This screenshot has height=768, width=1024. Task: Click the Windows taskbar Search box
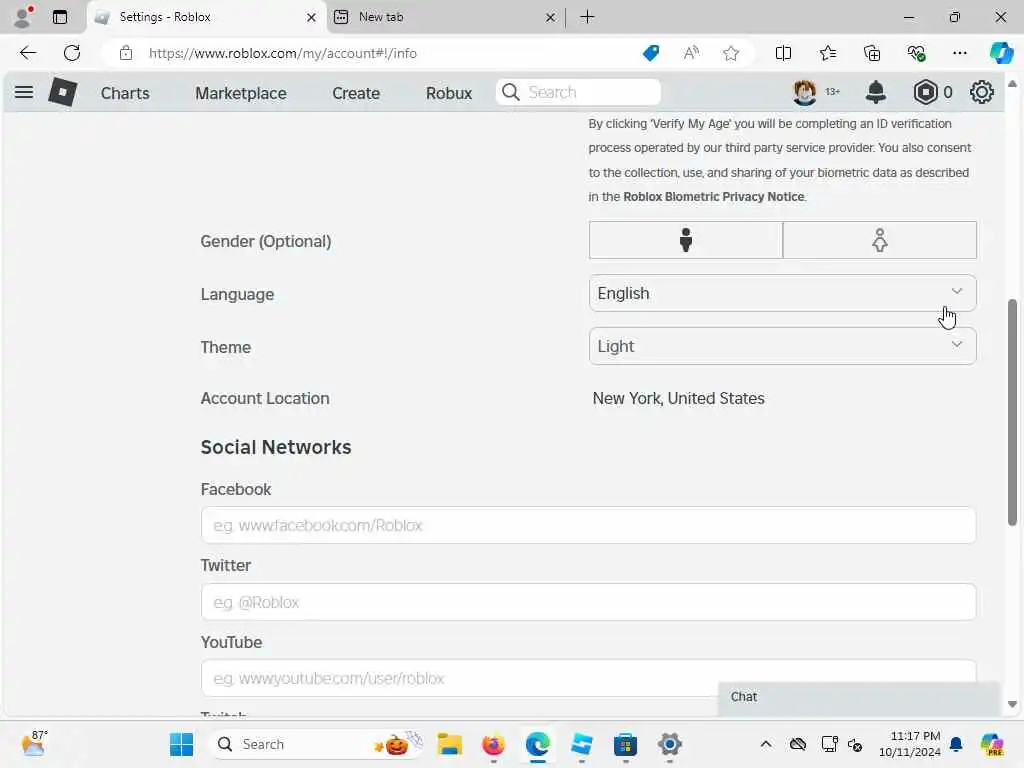coord(316,744)
